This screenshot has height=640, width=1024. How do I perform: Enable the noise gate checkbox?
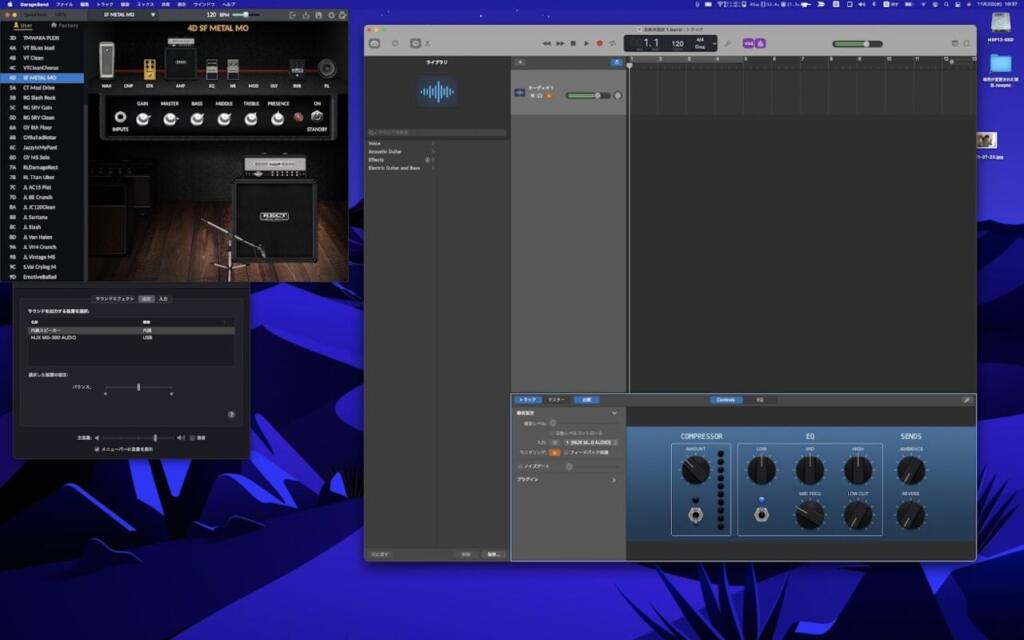(520, 466)
